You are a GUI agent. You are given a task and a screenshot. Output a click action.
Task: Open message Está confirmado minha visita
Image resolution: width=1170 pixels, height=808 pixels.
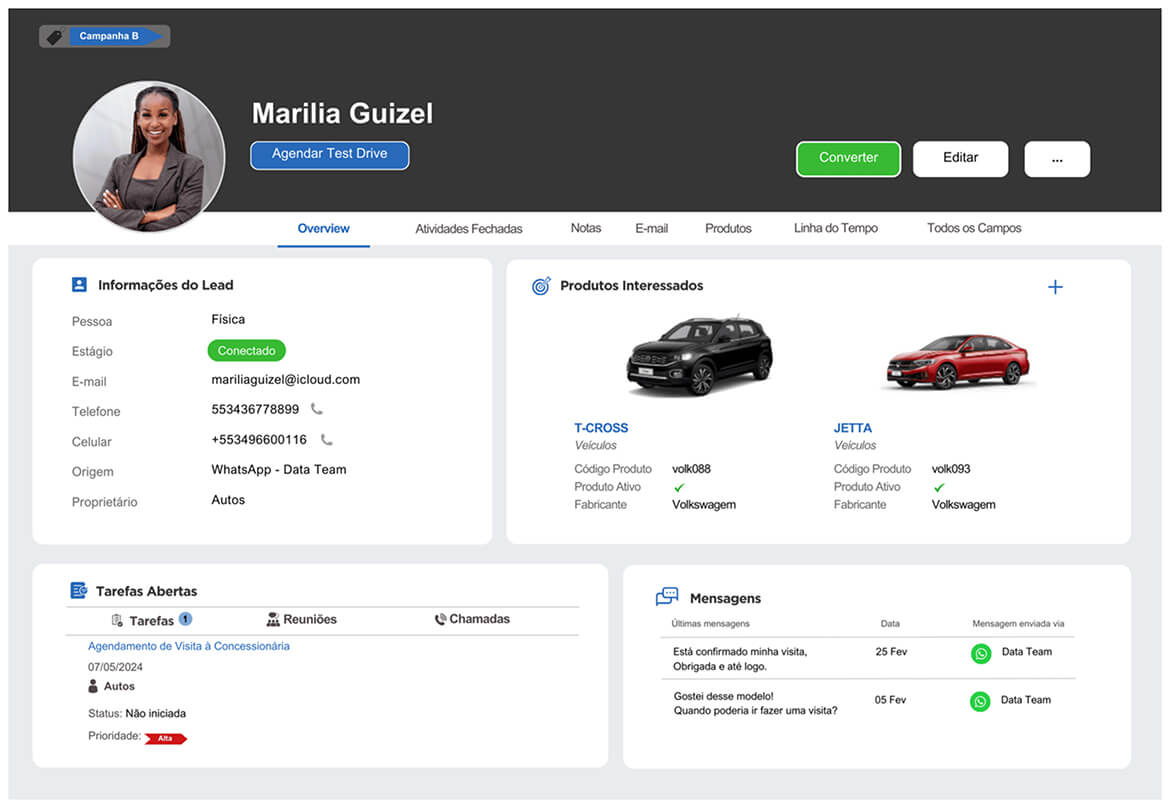[739, 659]
